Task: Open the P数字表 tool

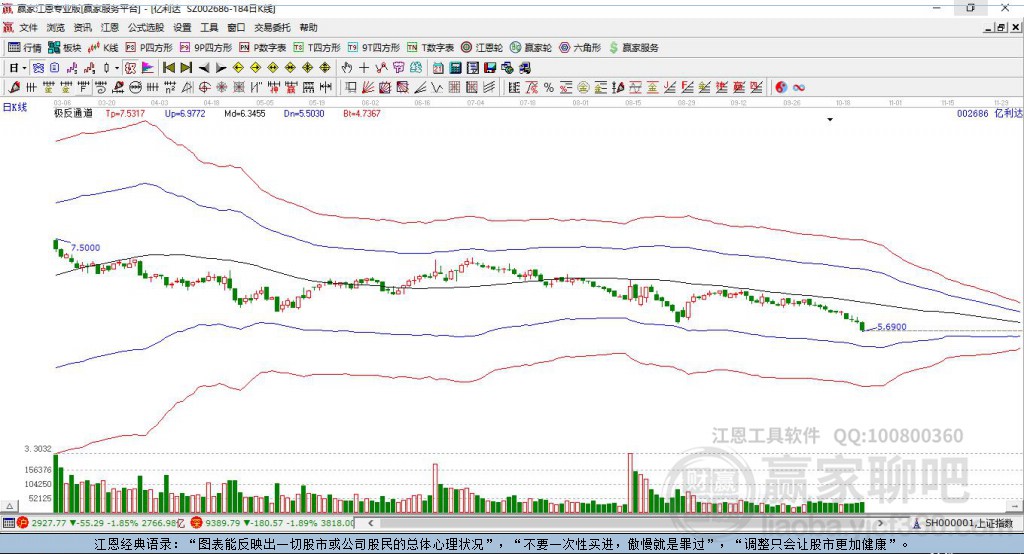Action: (x=263, y=48)
